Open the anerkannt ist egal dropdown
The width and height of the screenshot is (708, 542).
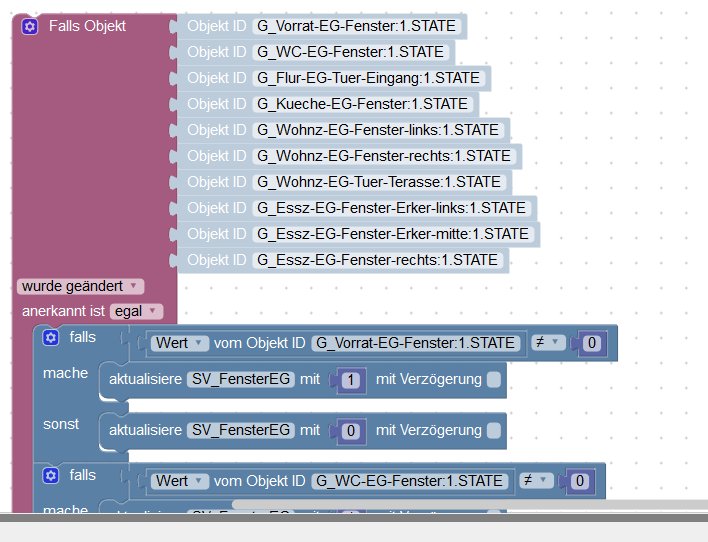pos(136,311)
